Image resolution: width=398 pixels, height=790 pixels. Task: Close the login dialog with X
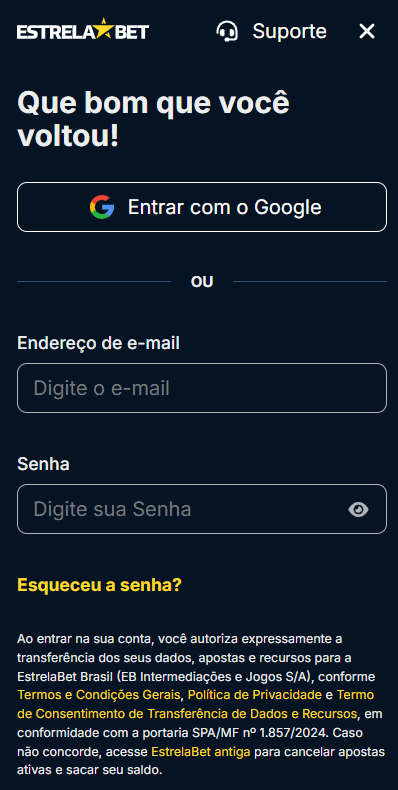pyautogui.click(x=367, y=31)
